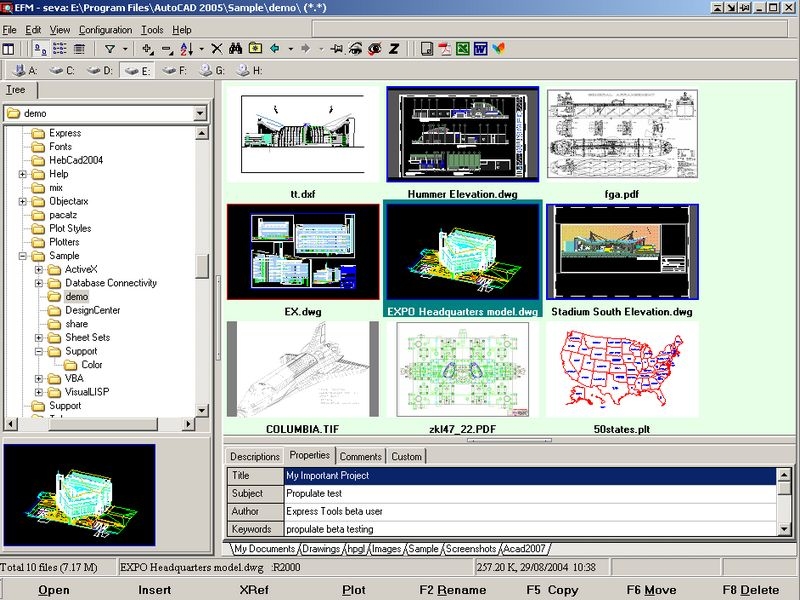Click the tree vertical scrollbar thumb
The width and height of the screenshot is (800, 600).
pyautogui.click(x=202, y=266)
